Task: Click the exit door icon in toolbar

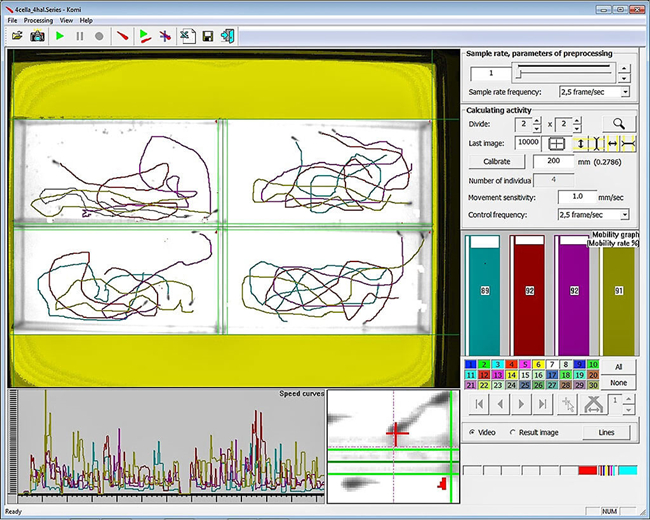Action: 228,36
